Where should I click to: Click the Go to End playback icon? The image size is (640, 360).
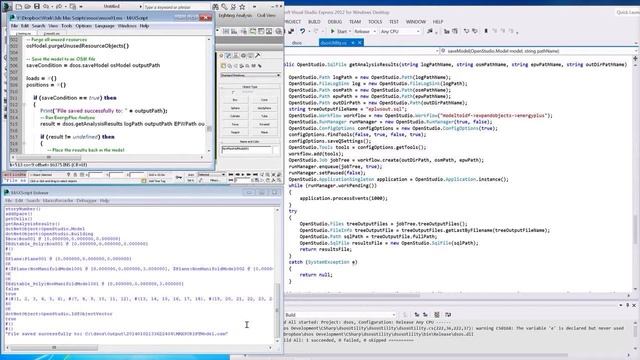tap(255, 175)
